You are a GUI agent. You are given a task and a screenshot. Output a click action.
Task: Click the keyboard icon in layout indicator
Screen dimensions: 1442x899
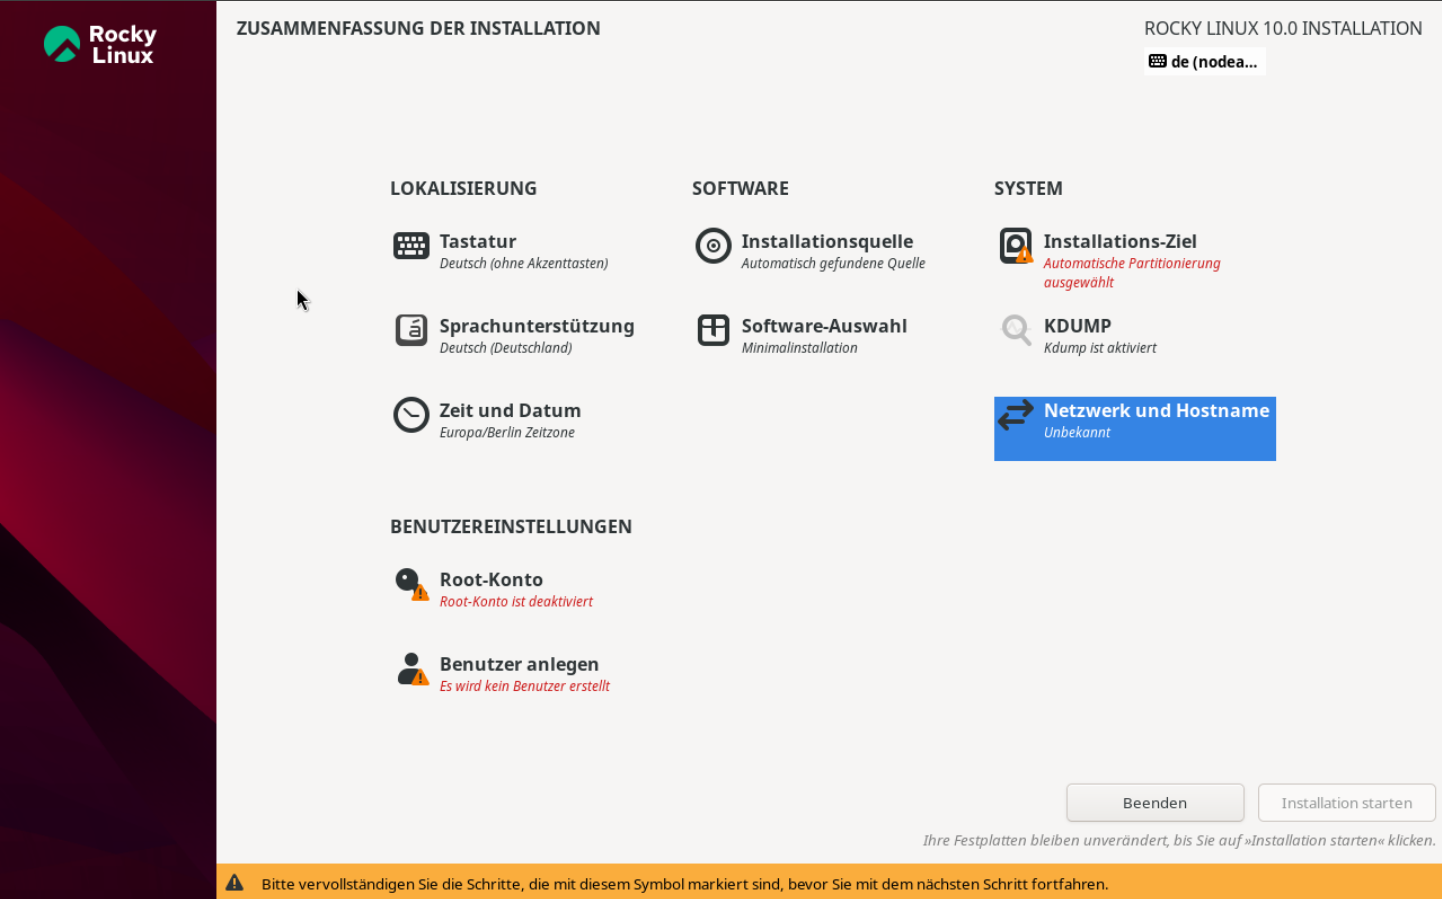1157,61
